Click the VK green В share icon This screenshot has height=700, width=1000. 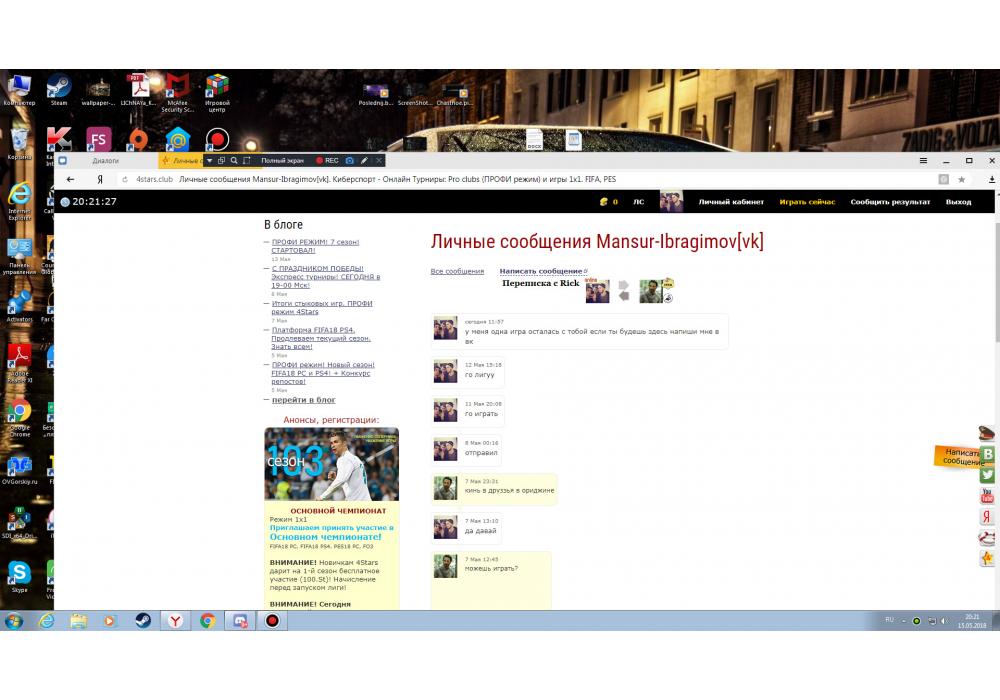[x=987, y=454]
